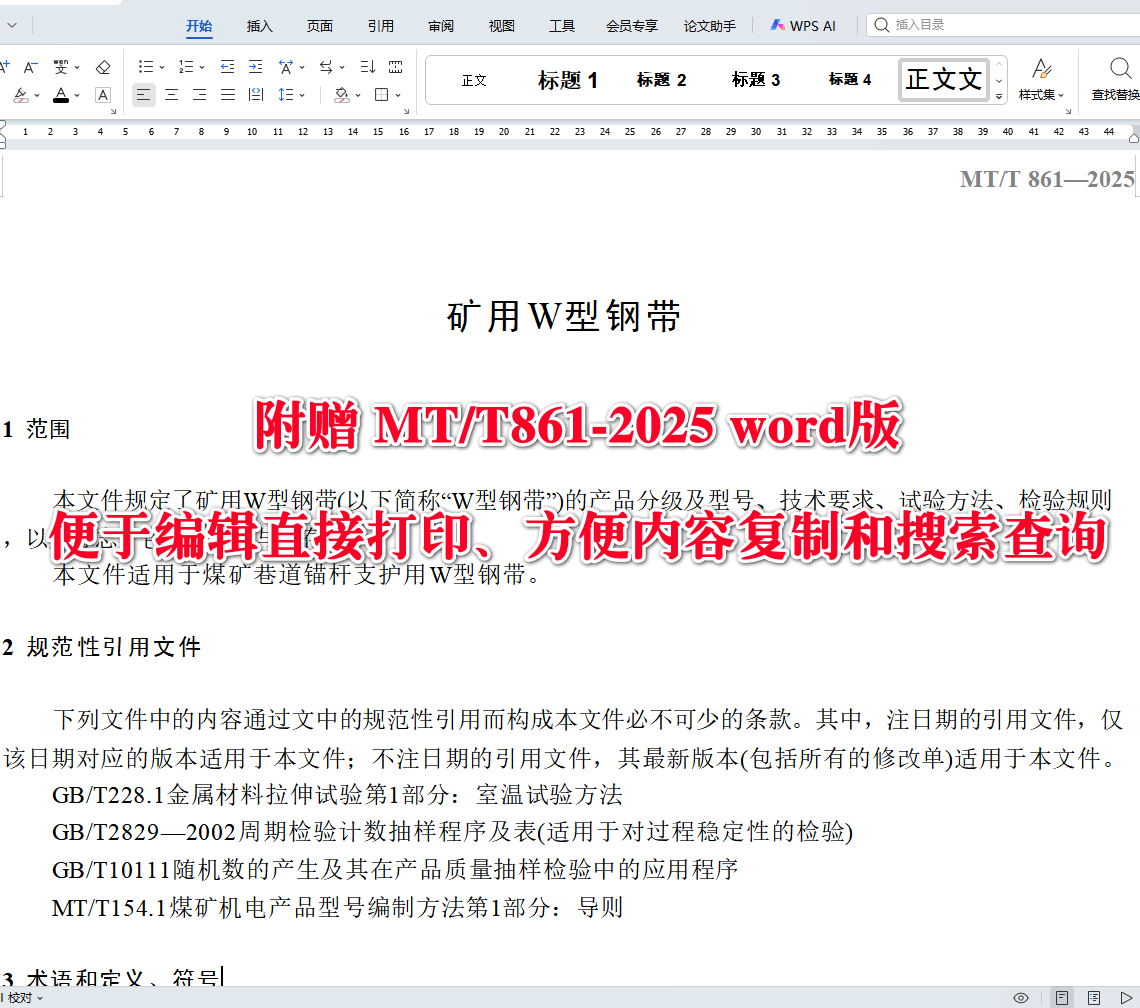
Task: Open the 审阅 tab
Action: pyautogui.click(x=441, y=26)
